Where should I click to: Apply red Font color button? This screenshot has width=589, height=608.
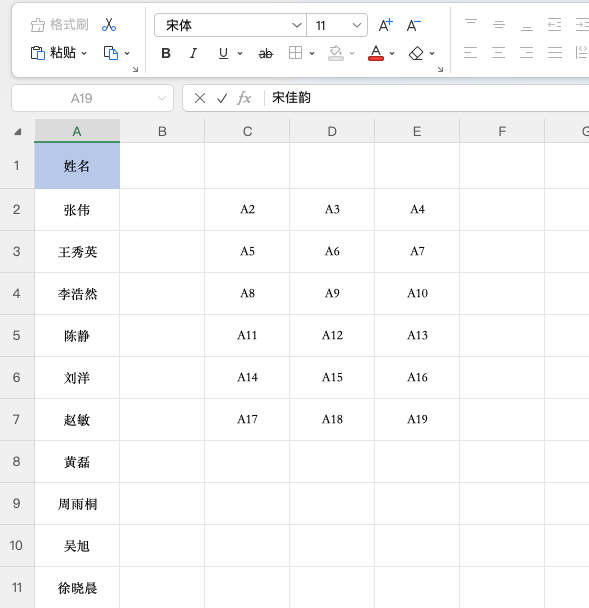tap(376, 53)
